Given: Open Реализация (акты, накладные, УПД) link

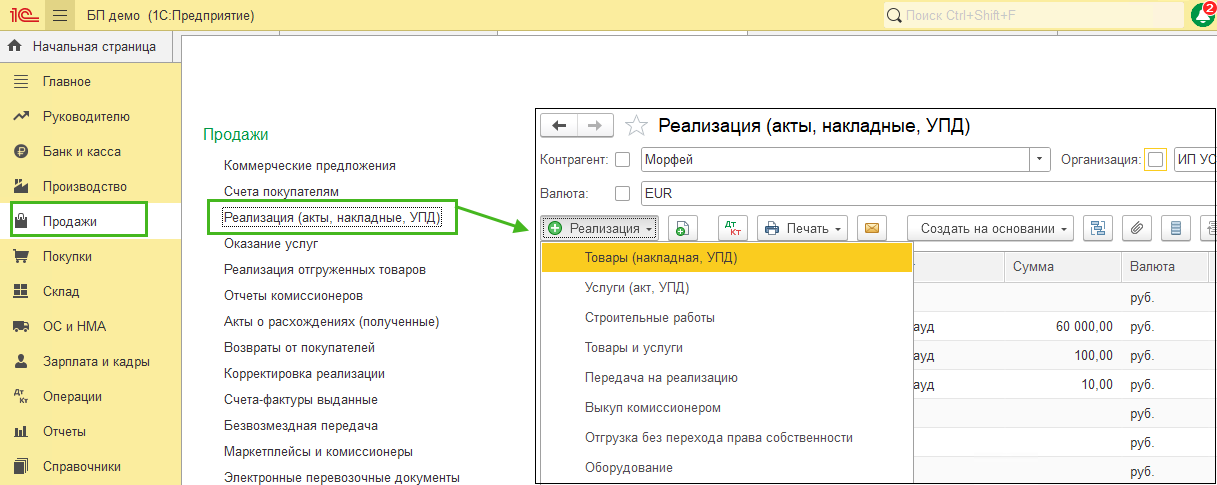Looking at the screenshot, I should tap(333, 216).
